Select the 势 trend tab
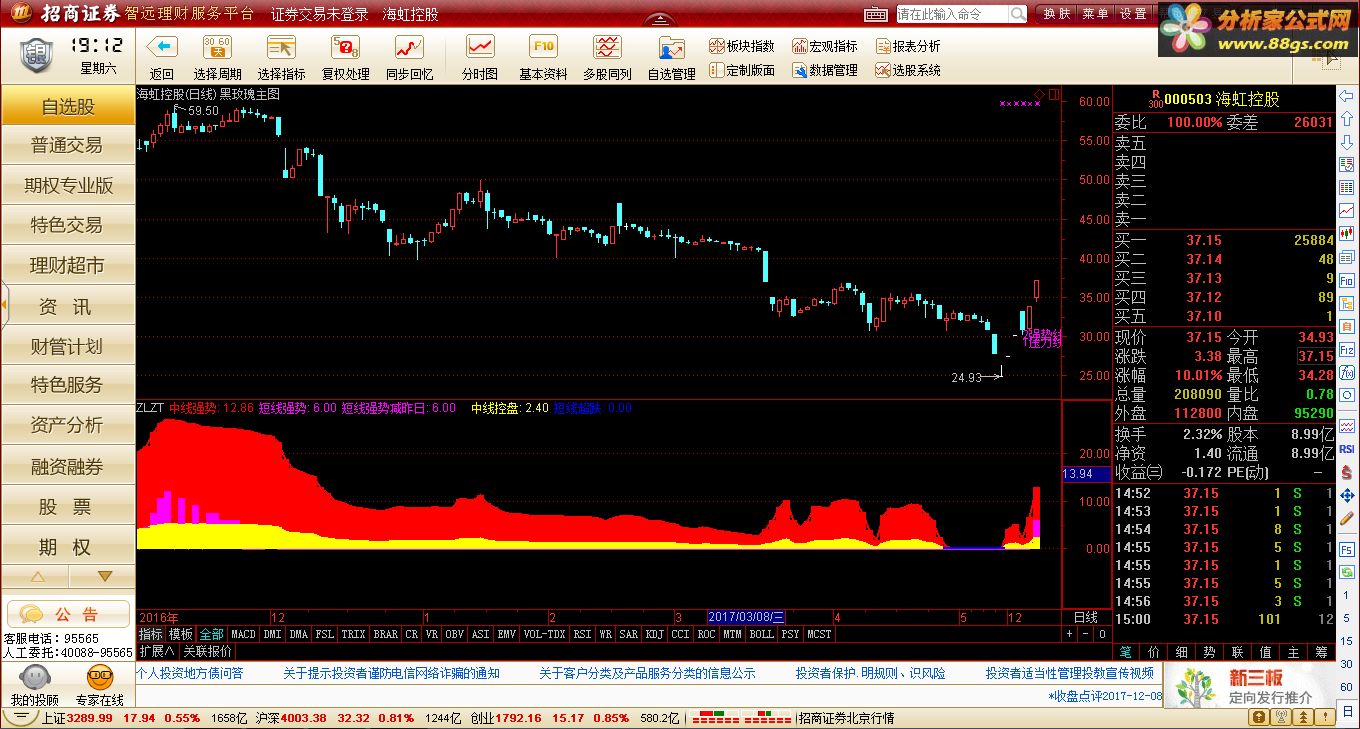1360x729 pixels. (1210, 652)
